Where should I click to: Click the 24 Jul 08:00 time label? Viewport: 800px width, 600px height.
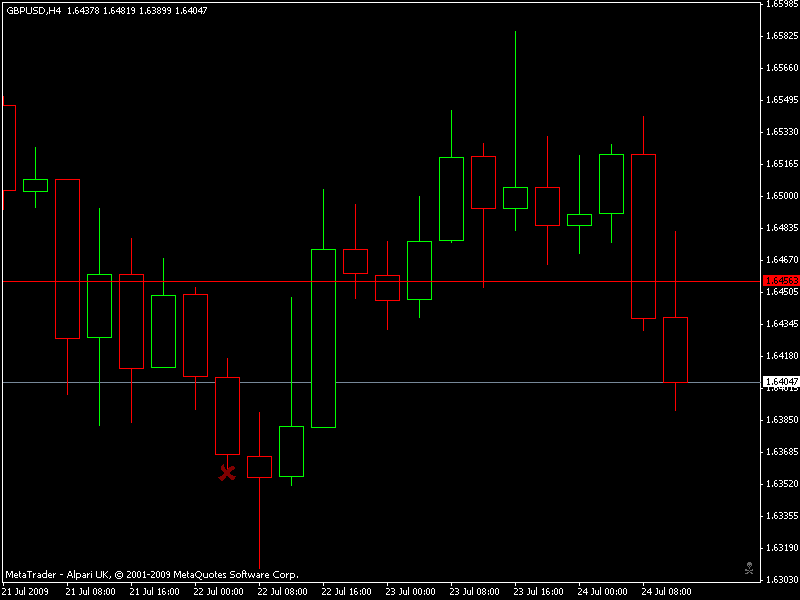pos(666,592)
